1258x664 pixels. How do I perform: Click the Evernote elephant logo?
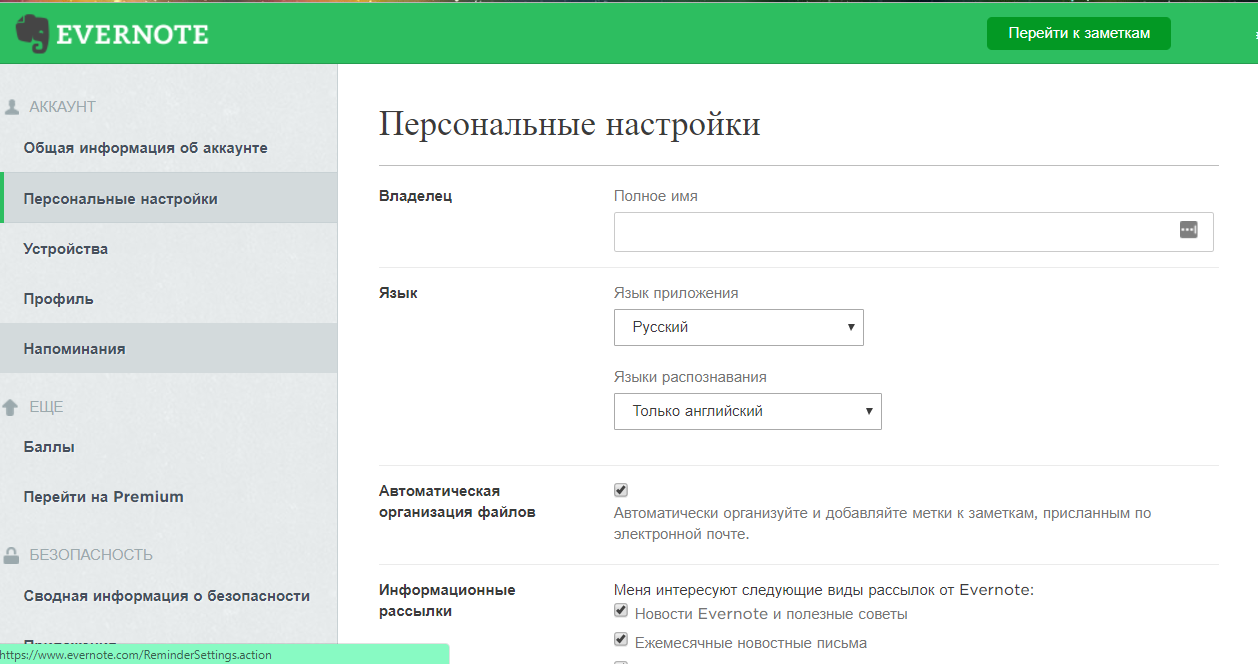pos(33,34)
